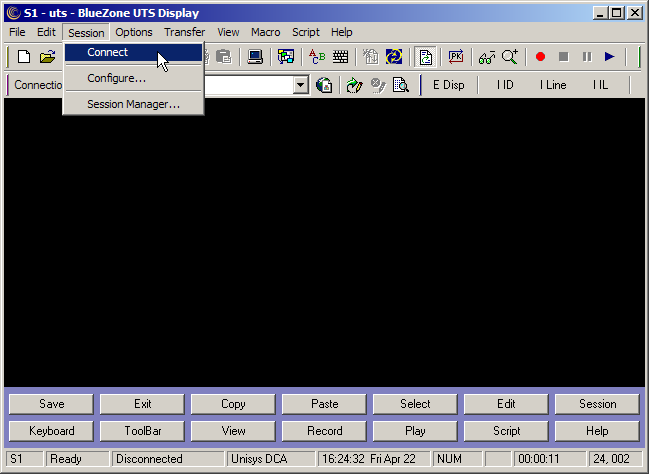Click the Disconnected status bar field
Screen dimensions: 649x474
point(168,459)
